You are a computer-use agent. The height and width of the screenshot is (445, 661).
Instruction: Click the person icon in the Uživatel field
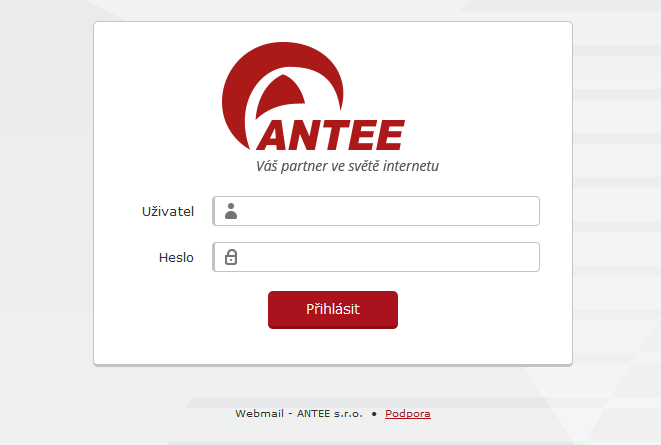point(231,211)
